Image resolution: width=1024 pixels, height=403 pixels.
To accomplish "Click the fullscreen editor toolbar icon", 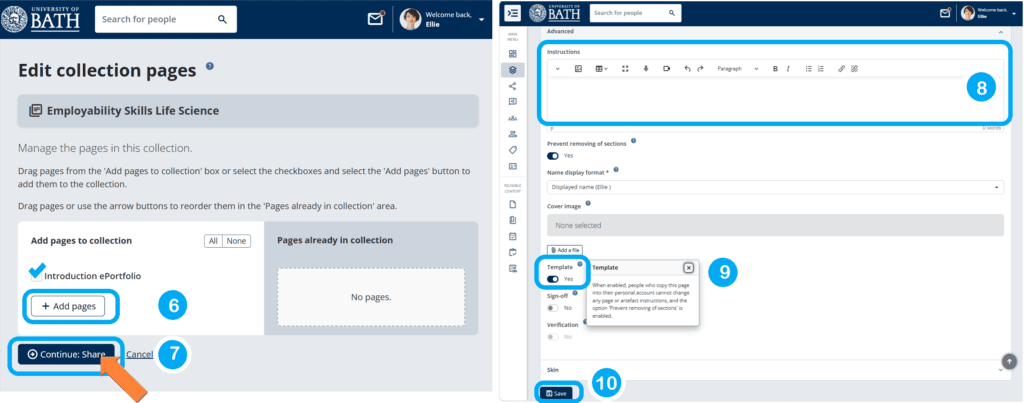I will tap(625, 69).
